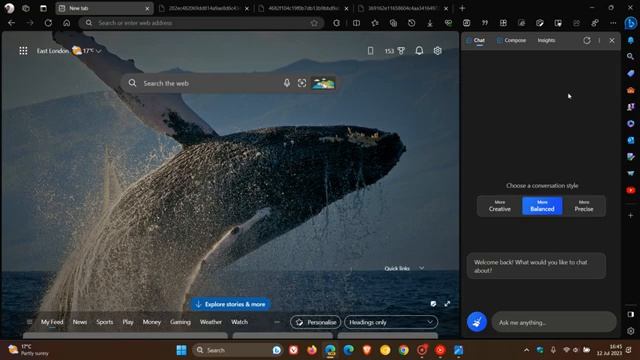Show hidden system tray icons
Screen dimensions: 640x360
pyautogui.click(x=527, y=350)
